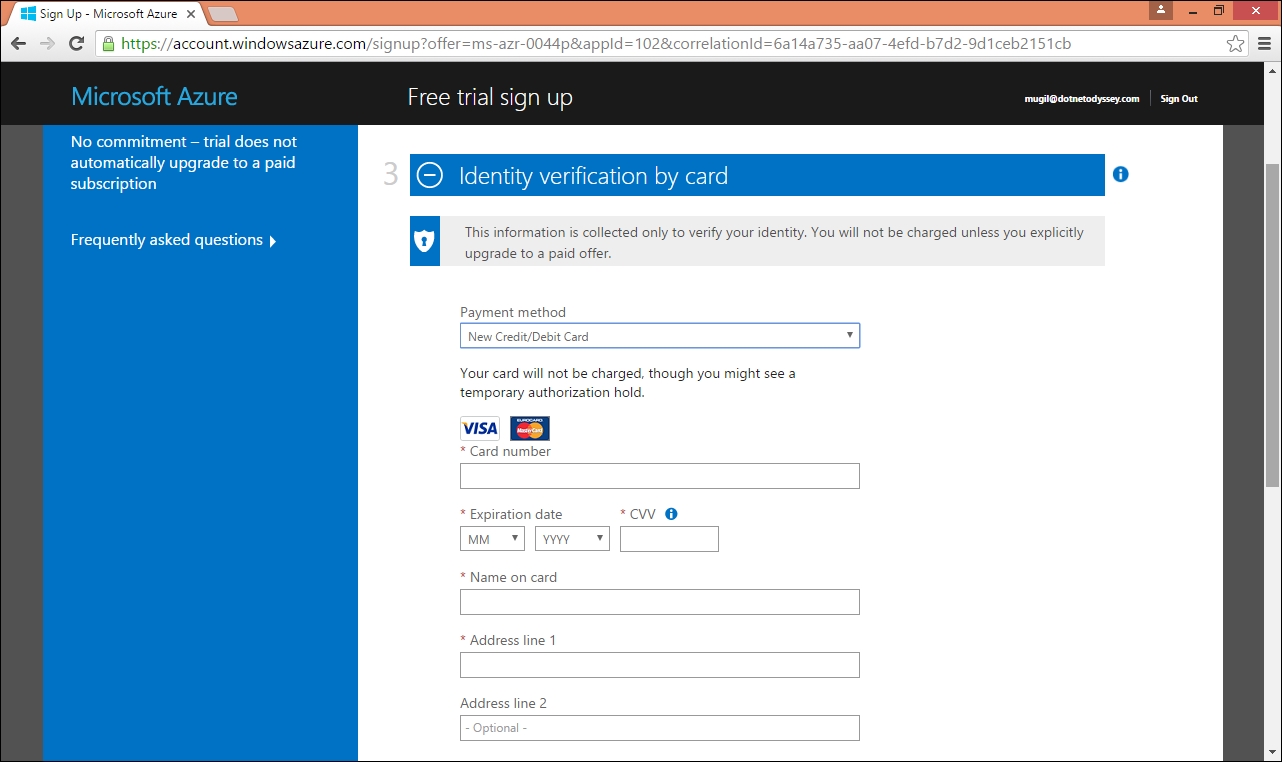This screenshot has width=1282, height=762.
Task: Click the 'Name on card' label
Action: click(x=513, y=577)
